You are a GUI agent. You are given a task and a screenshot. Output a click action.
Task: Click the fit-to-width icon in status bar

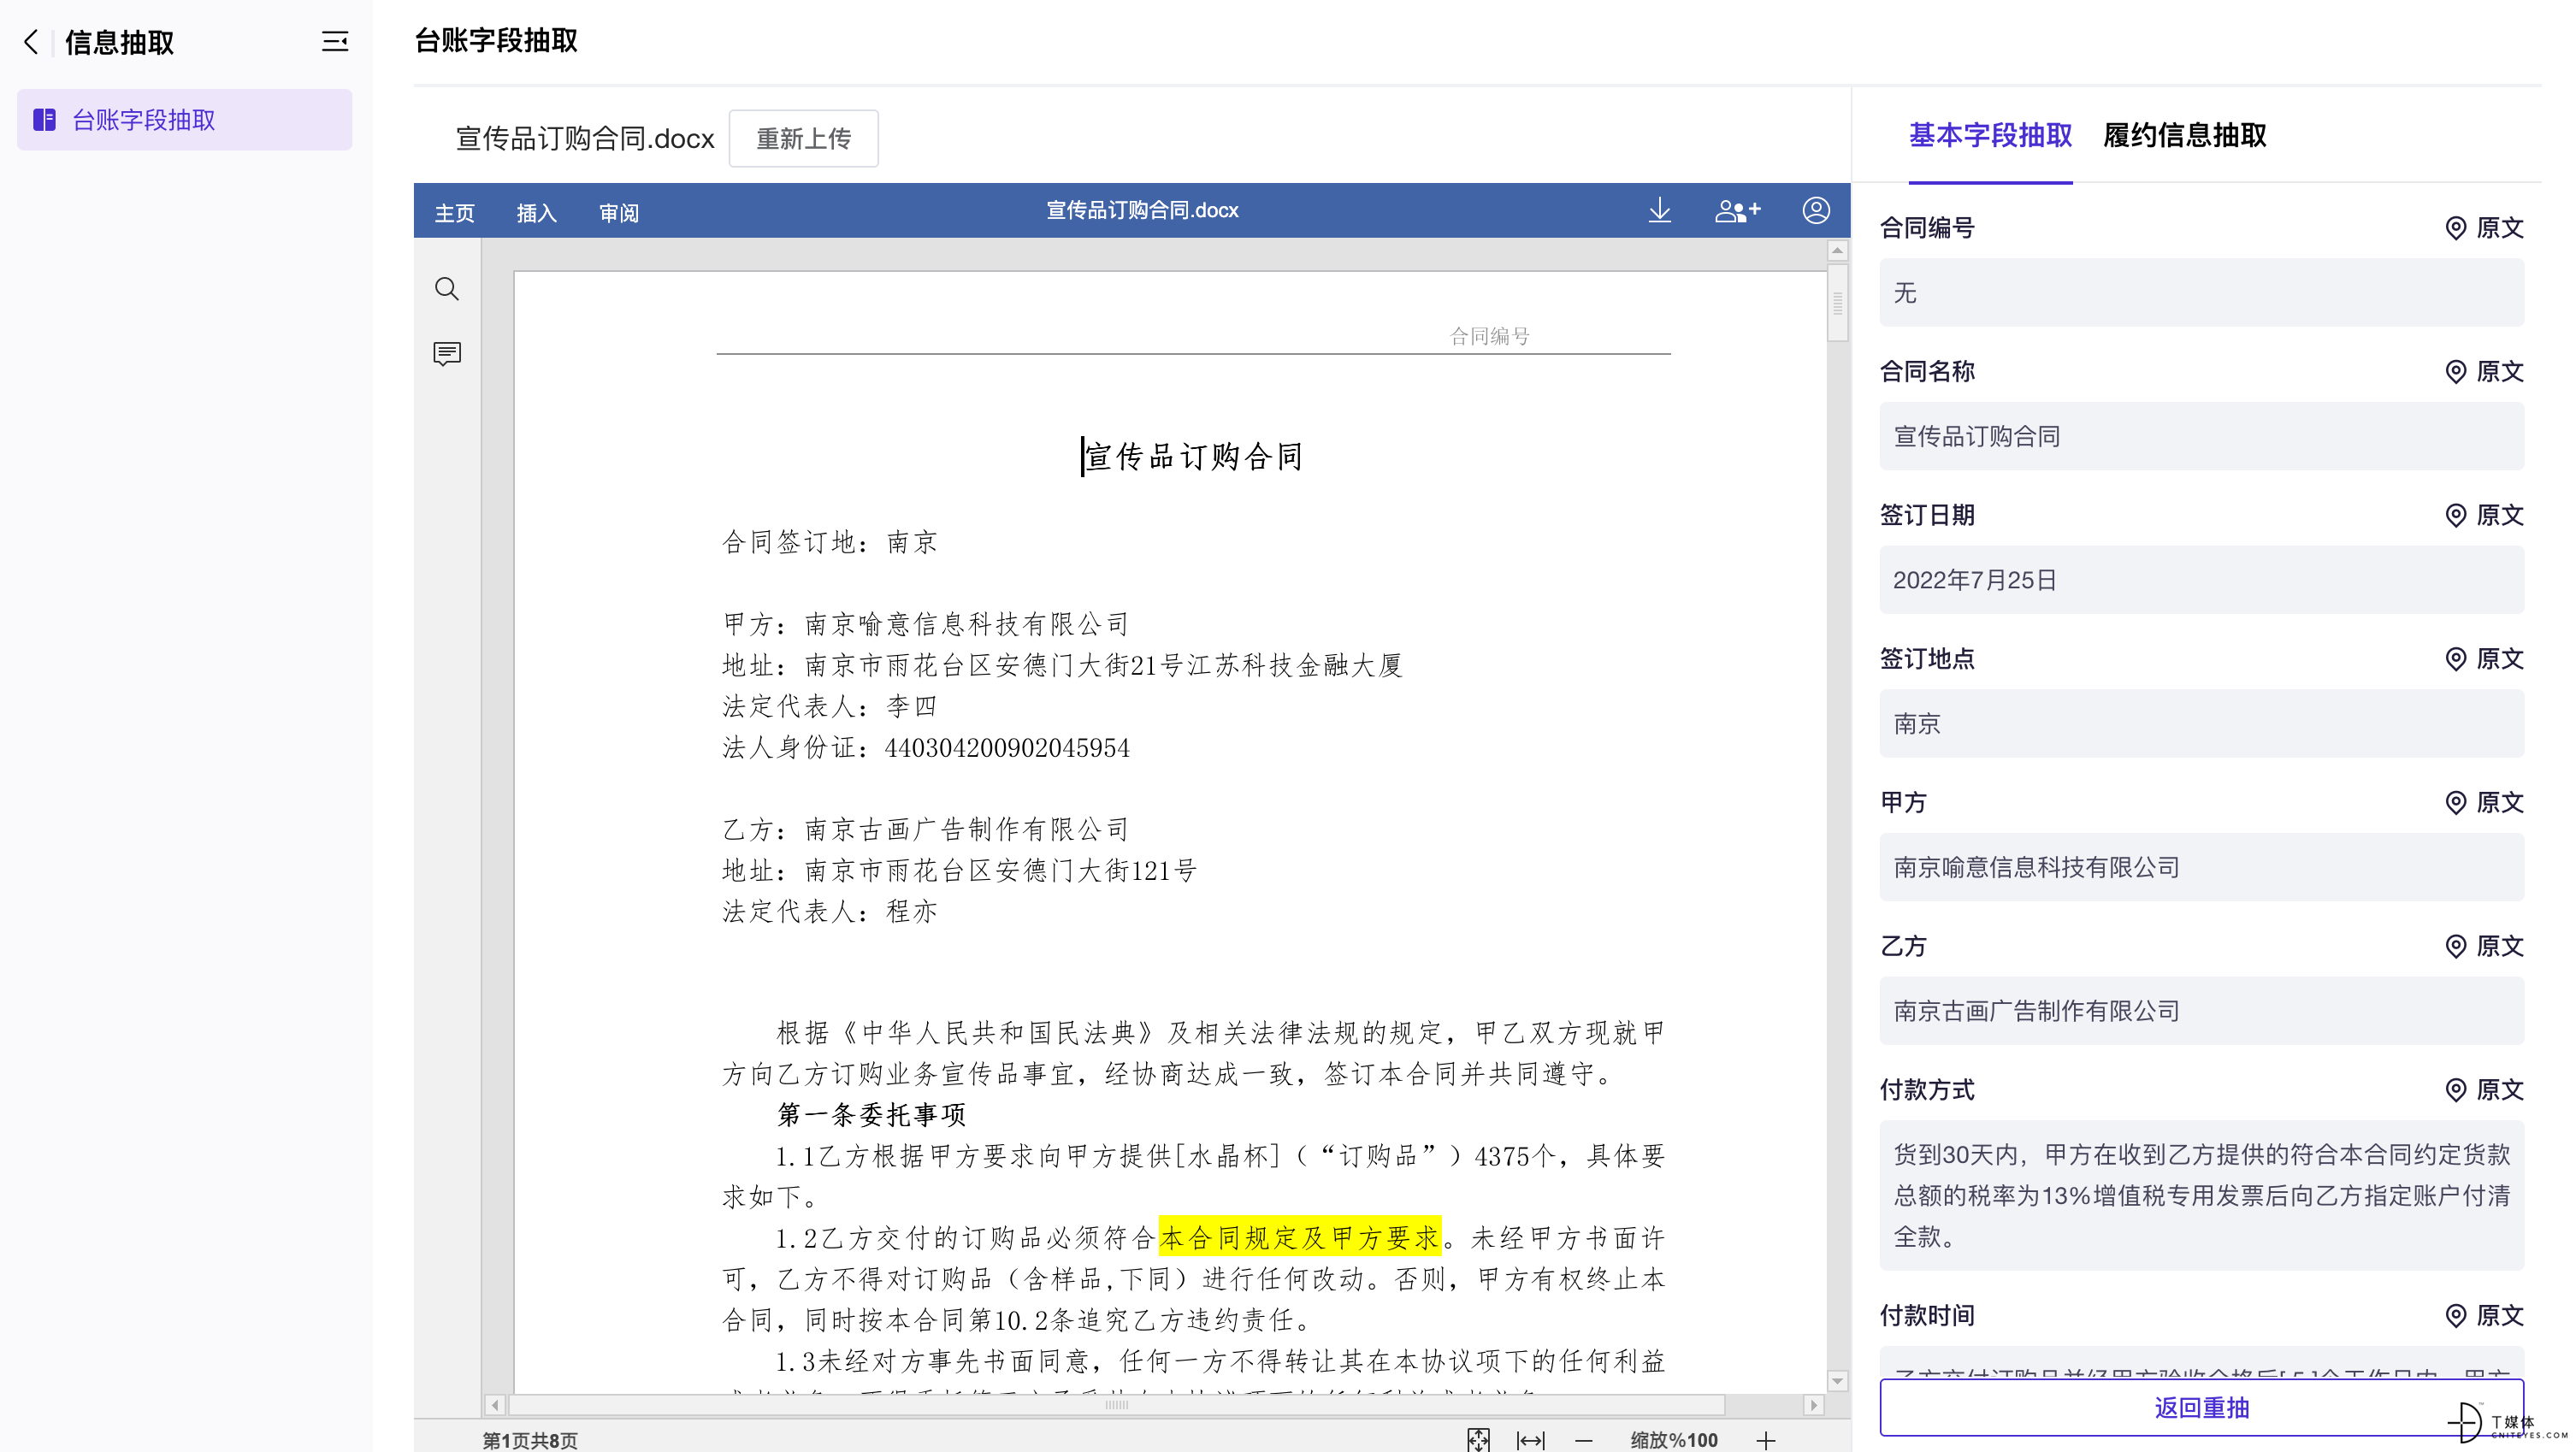click(x=1530, y=1440)
